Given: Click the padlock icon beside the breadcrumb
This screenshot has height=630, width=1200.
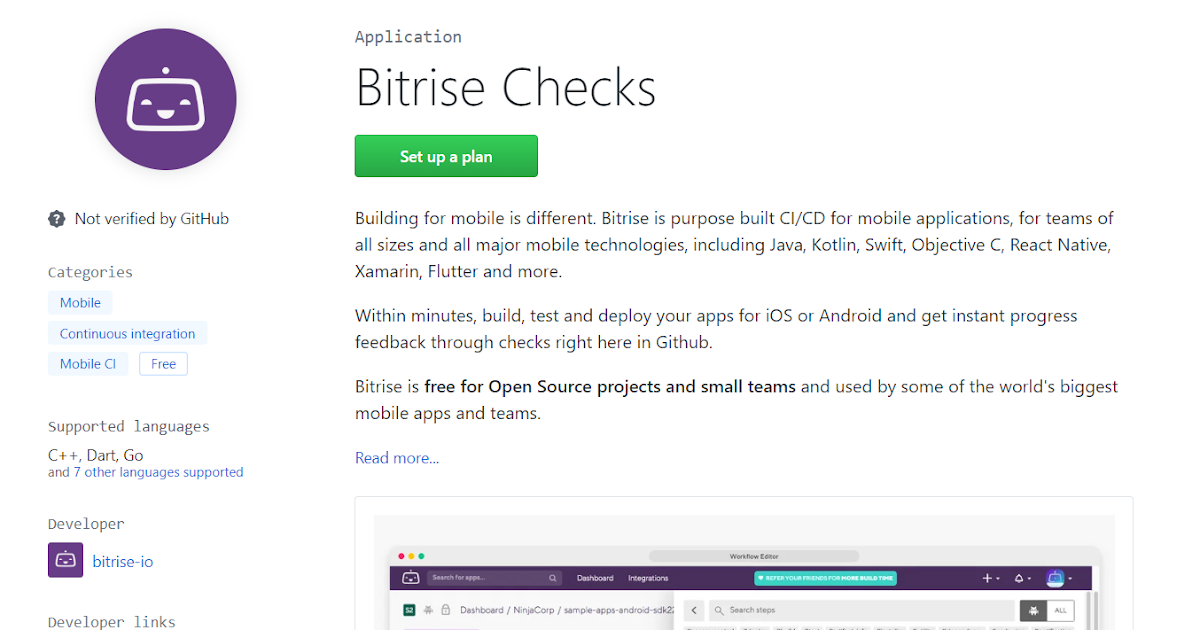Looking at the screenshot, I should point(445,609).
